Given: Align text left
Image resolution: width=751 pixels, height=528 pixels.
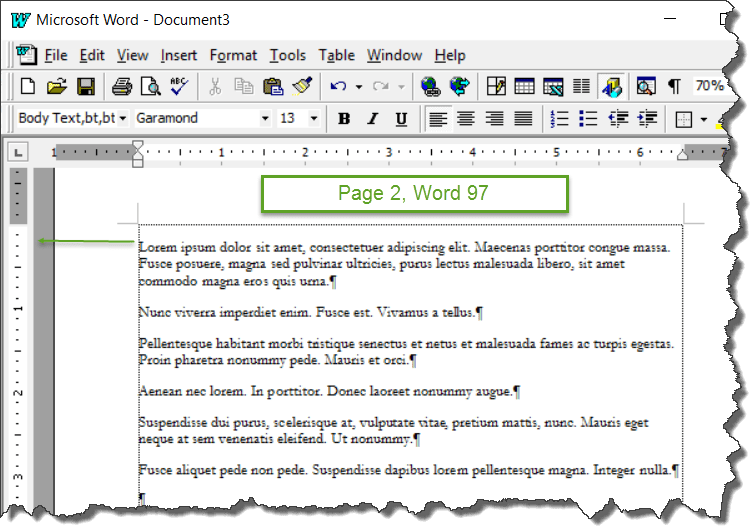Looking at the screenshot, I should pos(438,118).
